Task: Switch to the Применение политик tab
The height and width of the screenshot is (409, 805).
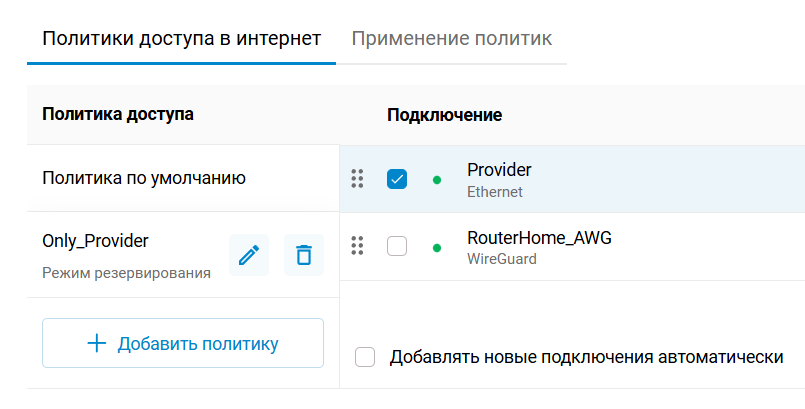Action: point(452,39)
